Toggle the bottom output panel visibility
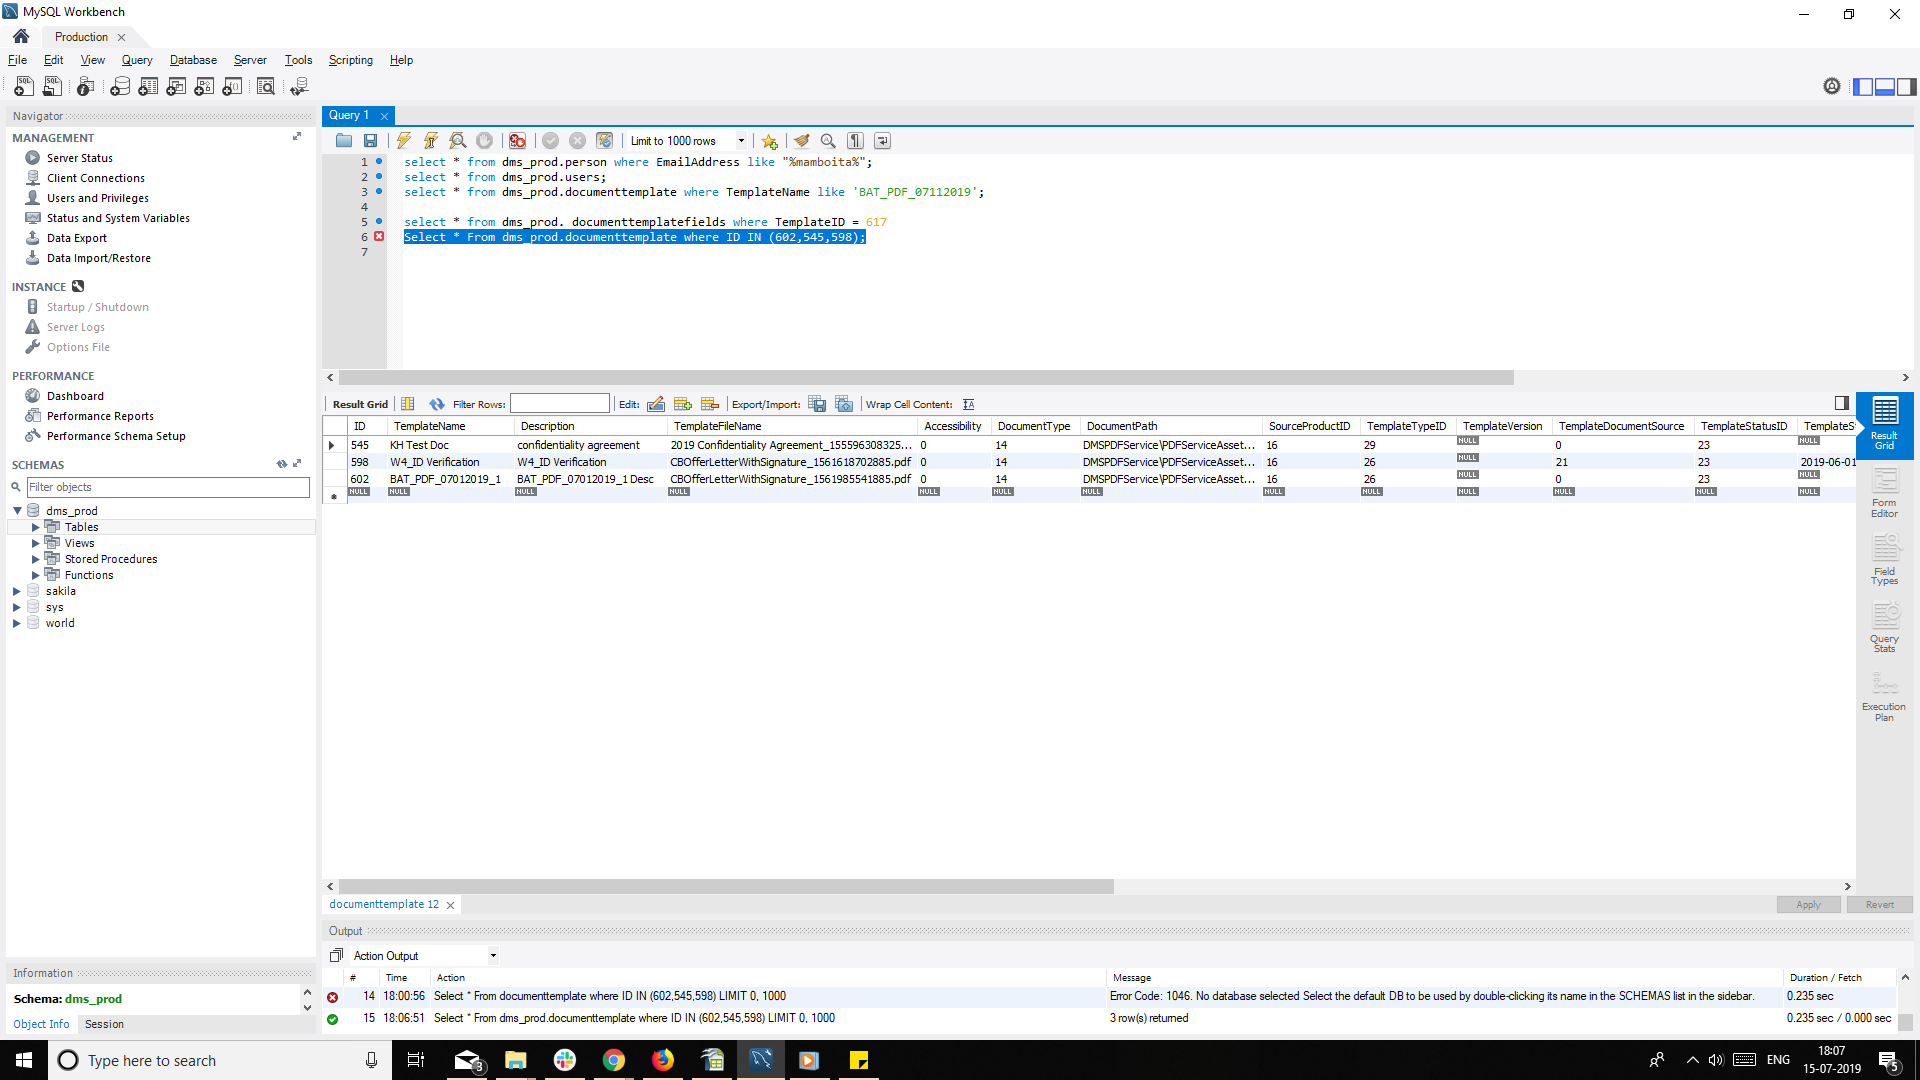This screenshot has height=1080, width=1920. [1885, 87]
